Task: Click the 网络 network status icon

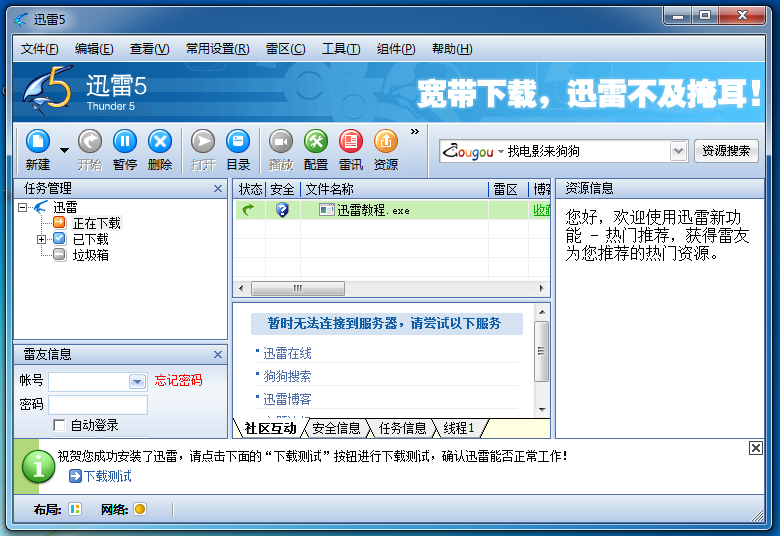Action: pyautogui.click(x=140, y=509)
